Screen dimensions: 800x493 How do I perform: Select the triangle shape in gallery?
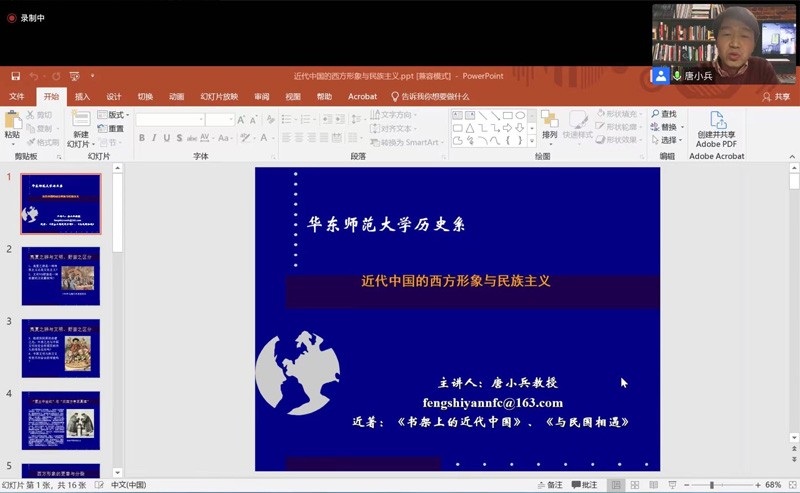pos(470,128)
